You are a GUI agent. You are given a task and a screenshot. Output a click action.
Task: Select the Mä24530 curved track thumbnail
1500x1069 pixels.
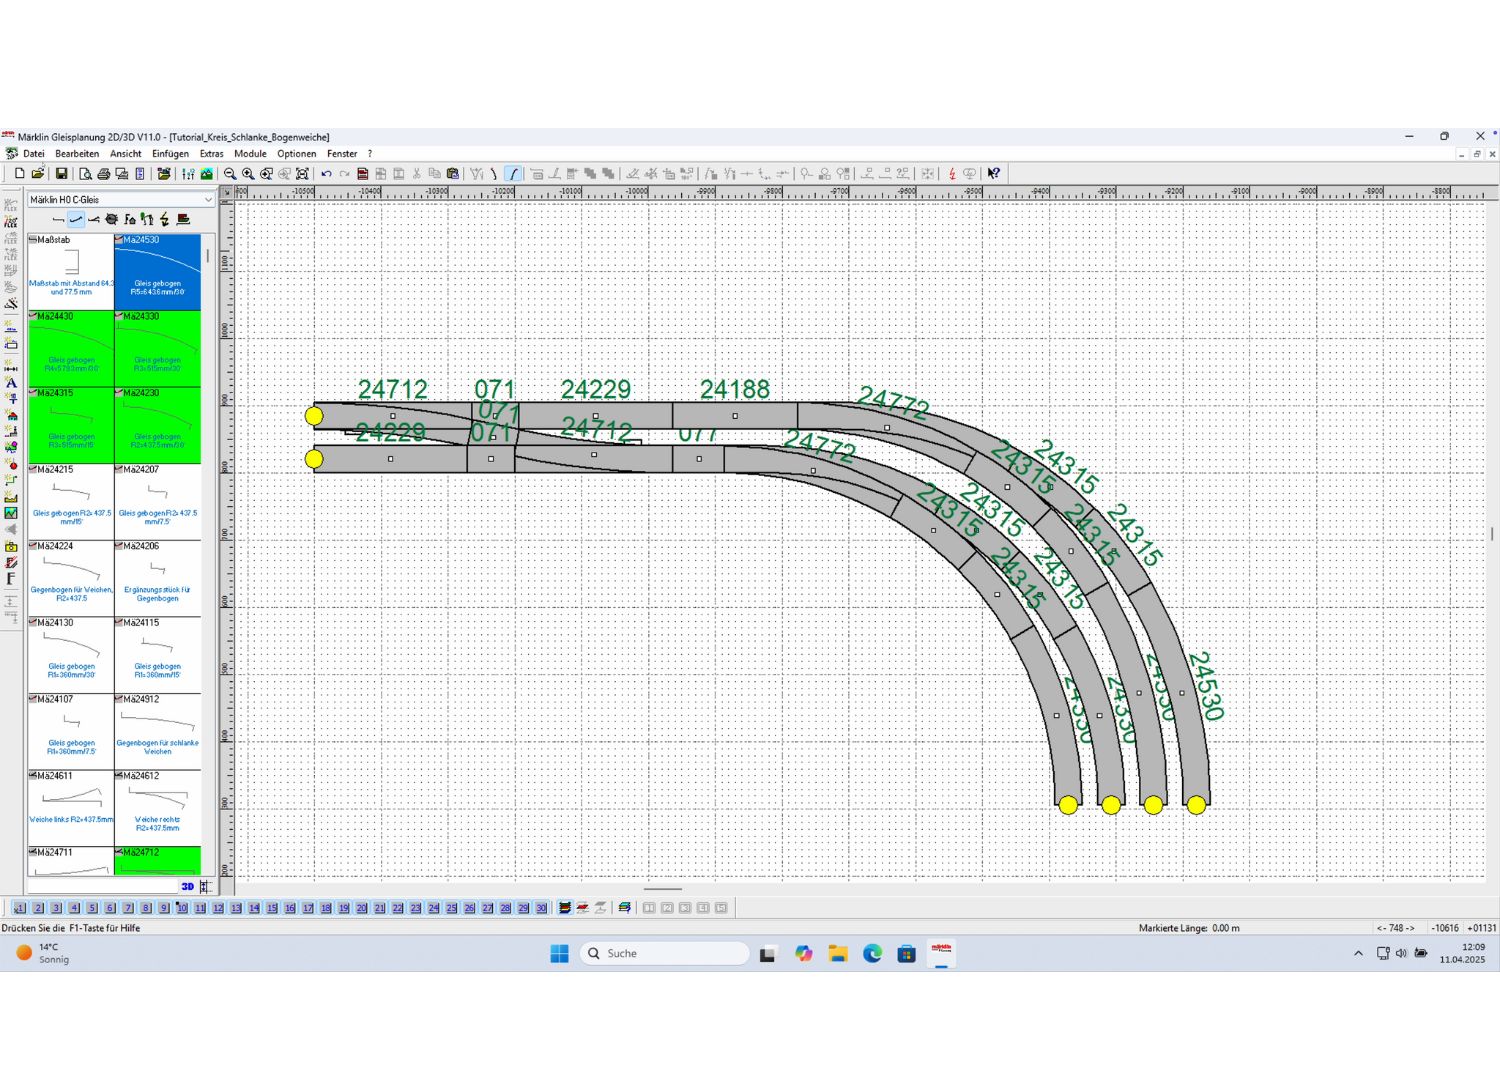tap(157, 272)
